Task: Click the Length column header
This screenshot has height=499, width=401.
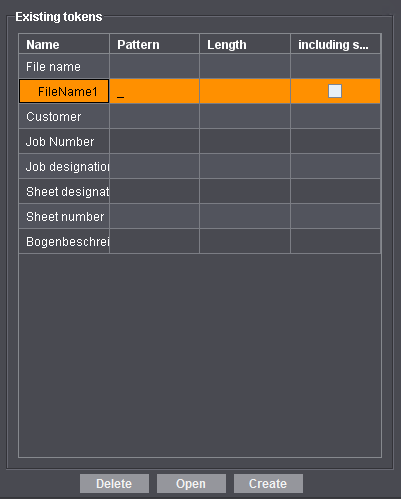Action: click(245, 44)
